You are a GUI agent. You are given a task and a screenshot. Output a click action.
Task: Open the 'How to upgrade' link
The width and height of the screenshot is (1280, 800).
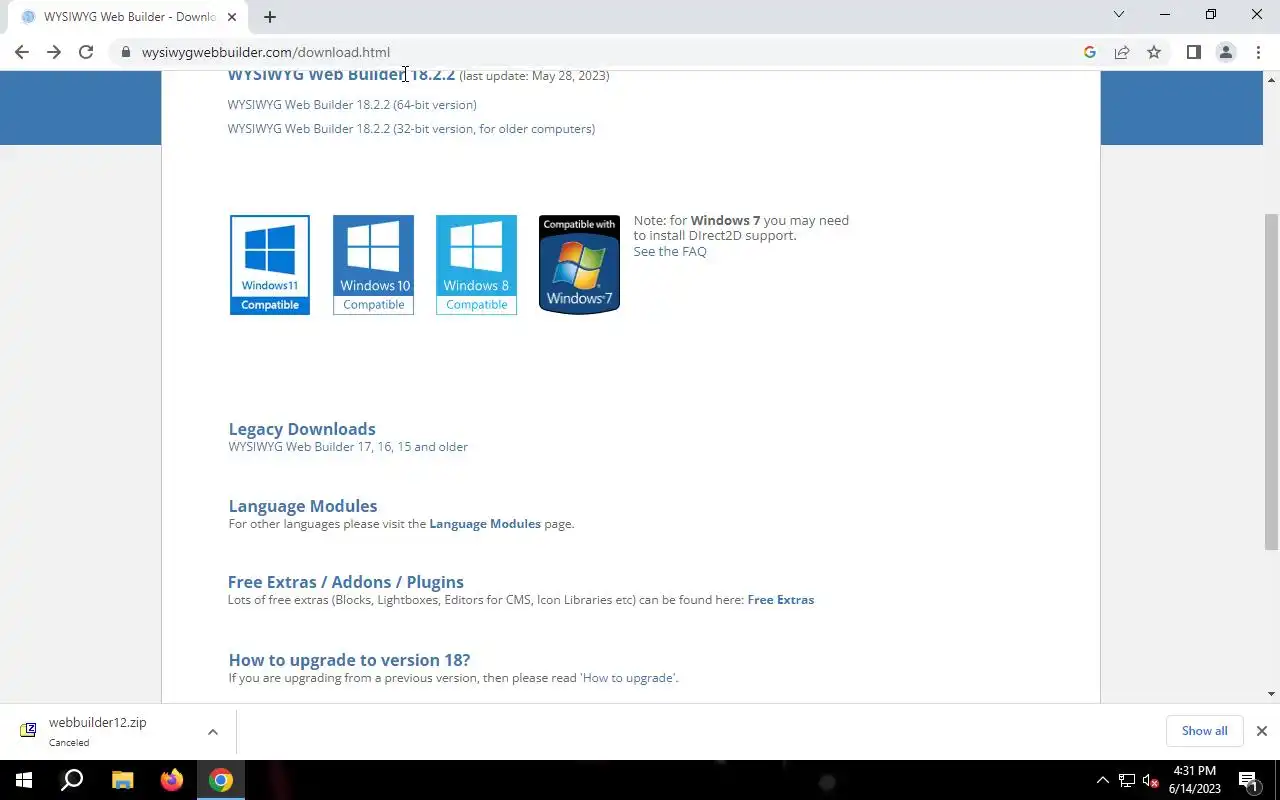pos(628,678)
